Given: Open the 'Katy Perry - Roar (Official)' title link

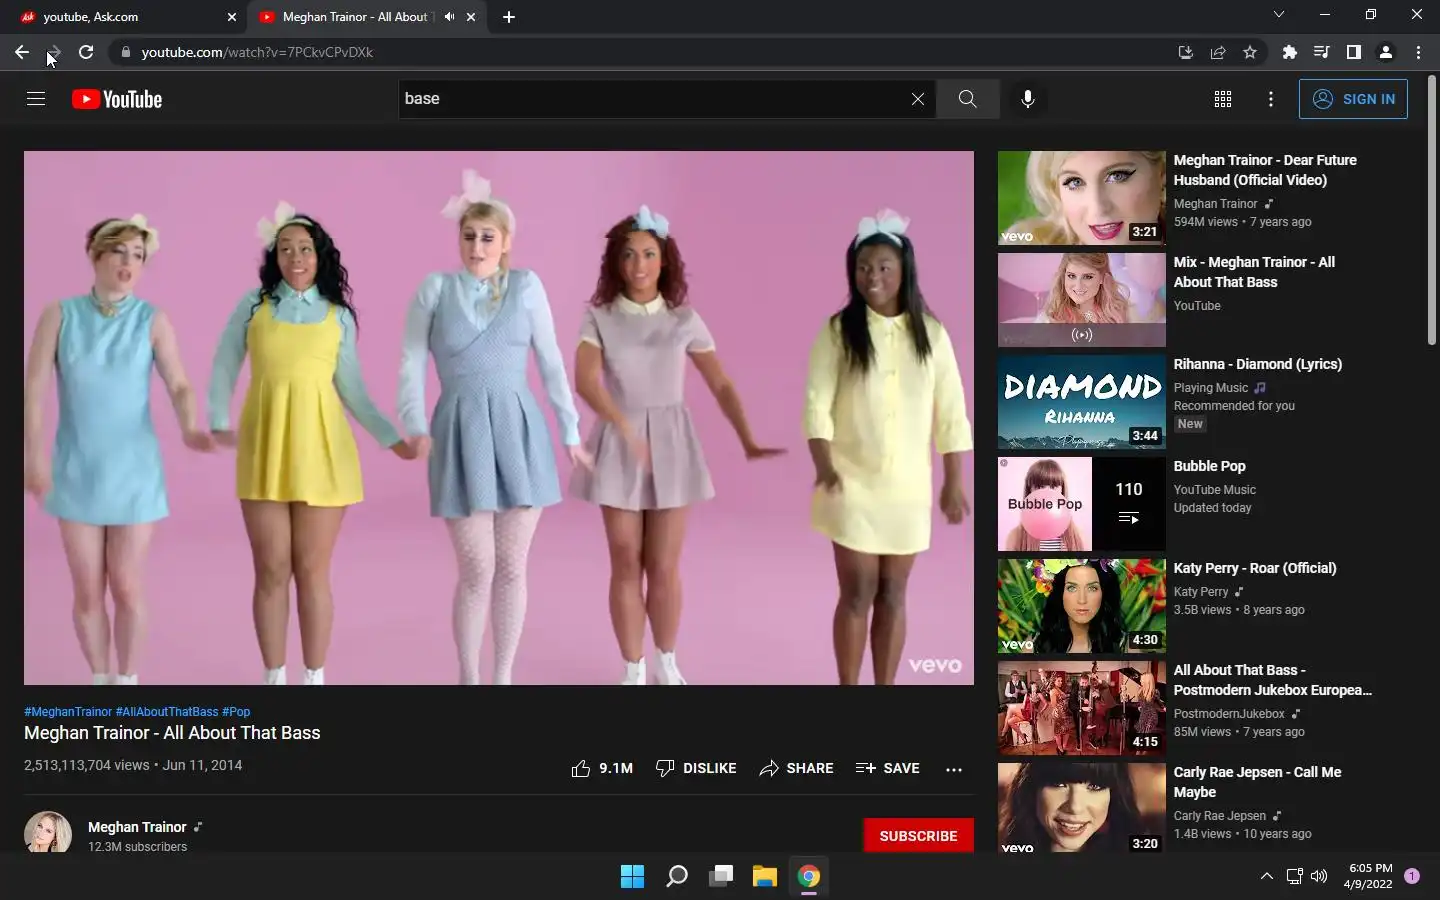Looking at the screenshot, I should tap(1255, 568).
